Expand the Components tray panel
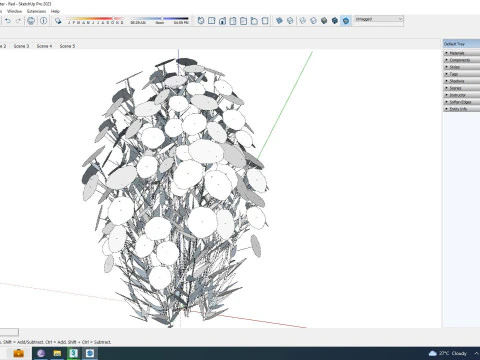Viewport: 480px width, 360px height. point(461,60)
